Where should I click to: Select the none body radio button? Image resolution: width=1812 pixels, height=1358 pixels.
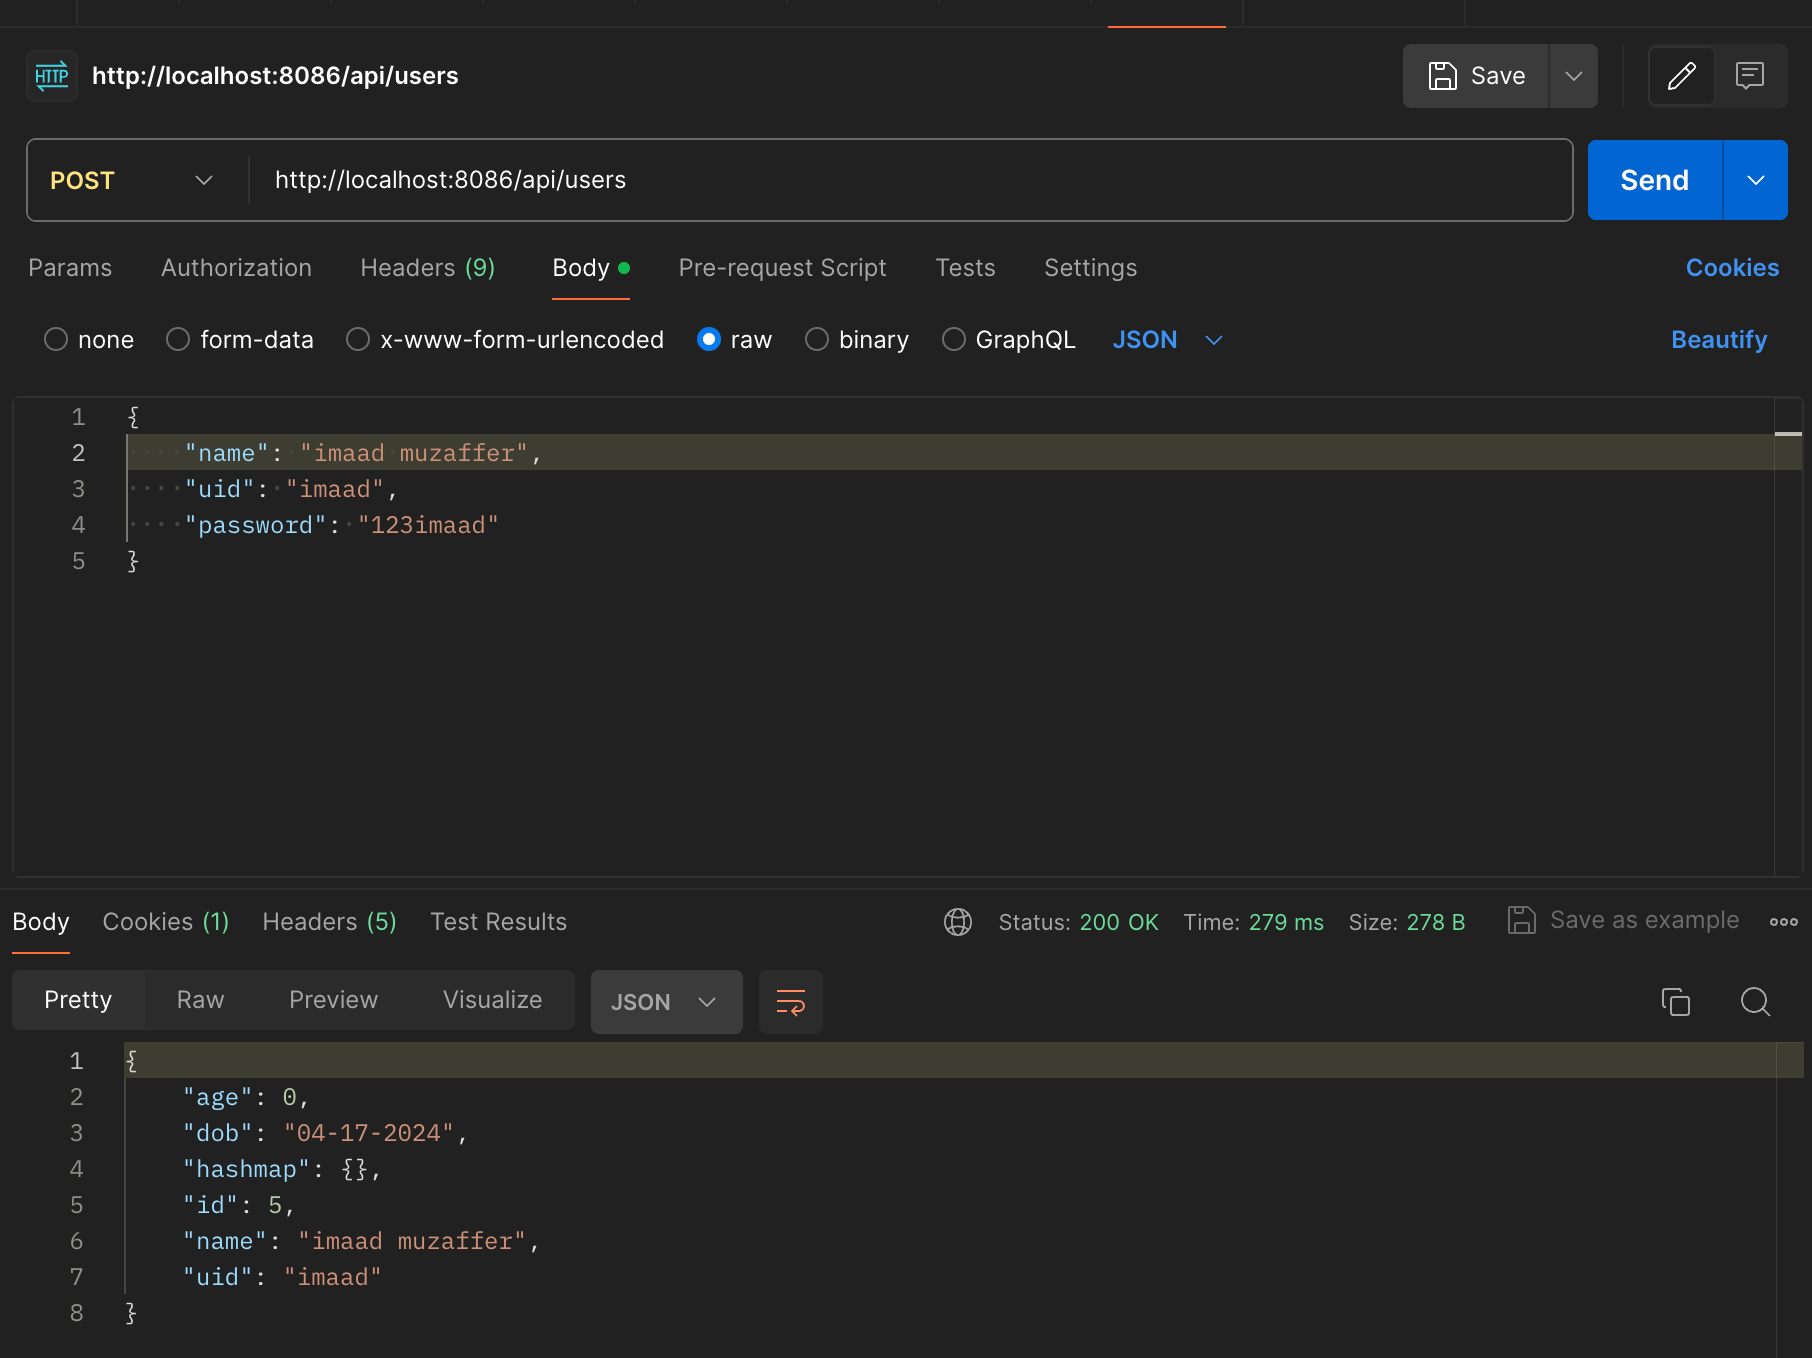(x=56, y=340)
